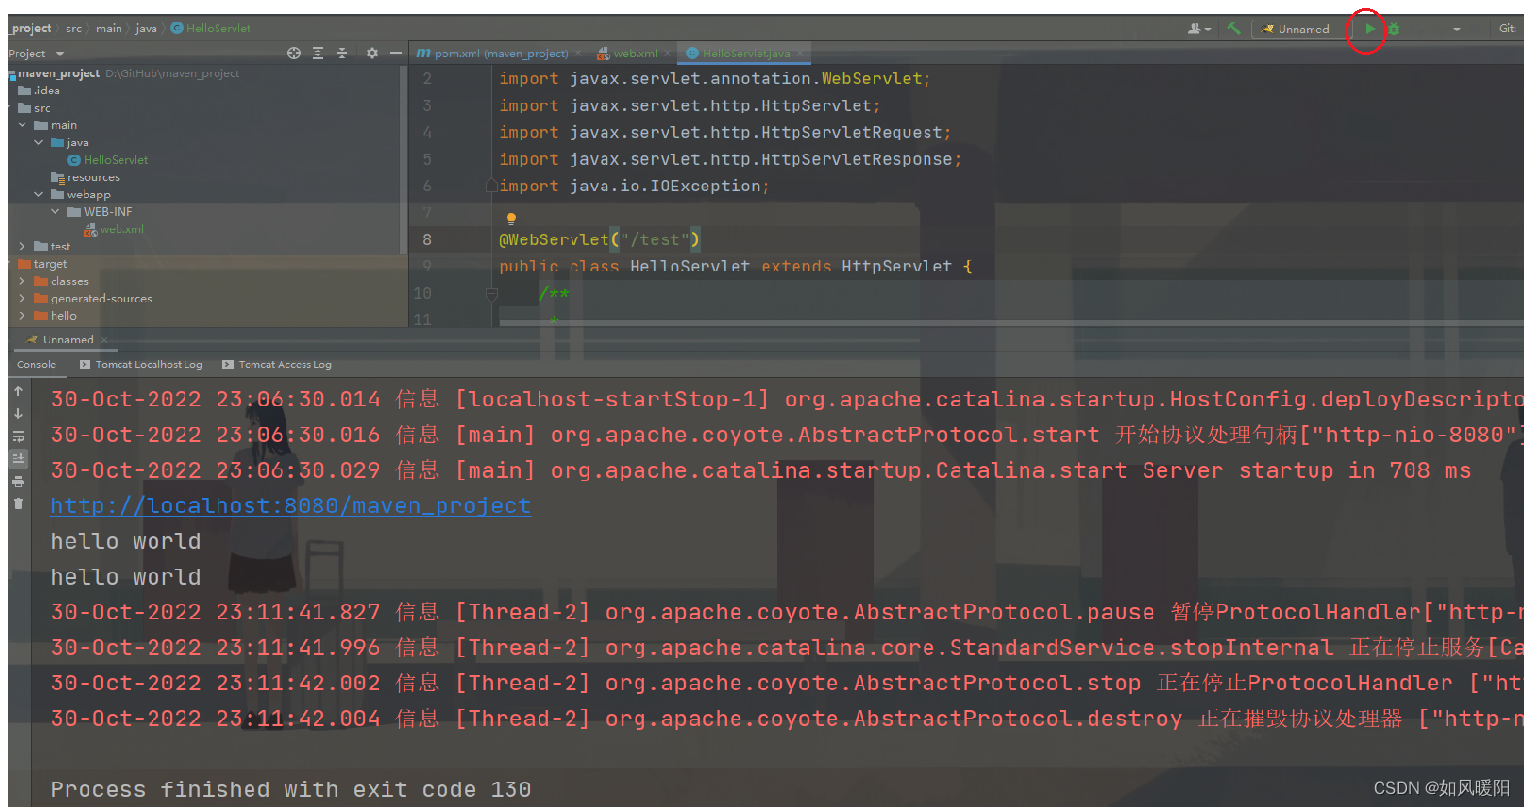Viewport: 1526px width, 807px height.
Task: Toggle scroll to end in console
Action: [x=18, y=458]
